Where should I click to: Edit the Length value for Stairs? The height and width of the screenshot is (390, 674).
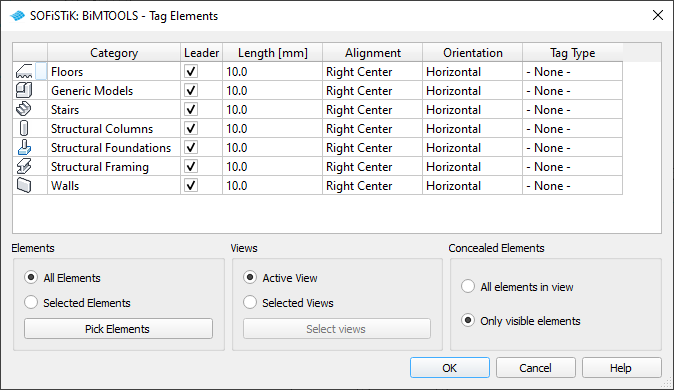click(273, 109)
